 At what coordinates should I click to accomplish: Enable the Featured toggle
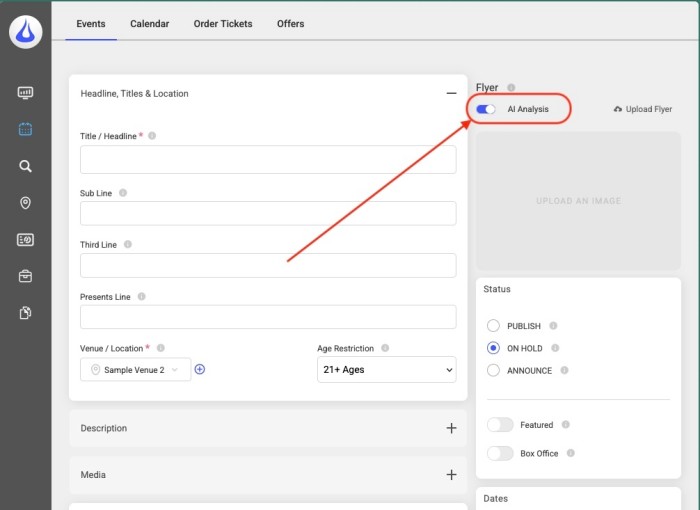click(x=500, y=424)
